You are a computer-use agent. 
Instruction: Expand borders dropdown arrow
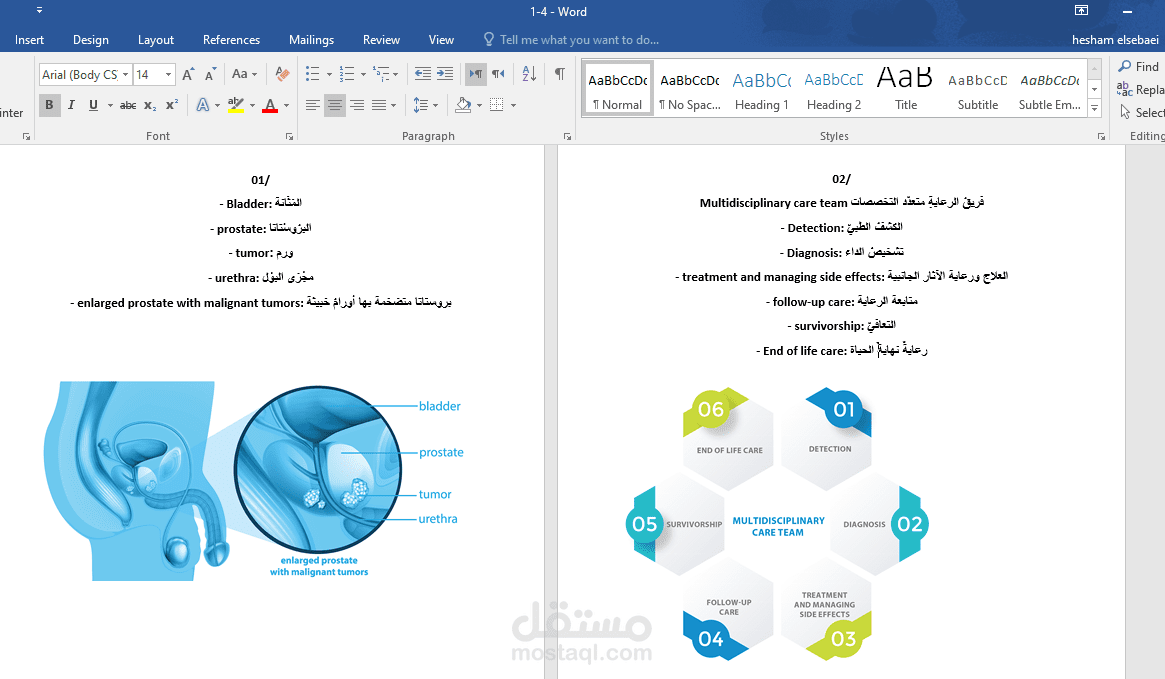tap(513, 105)
